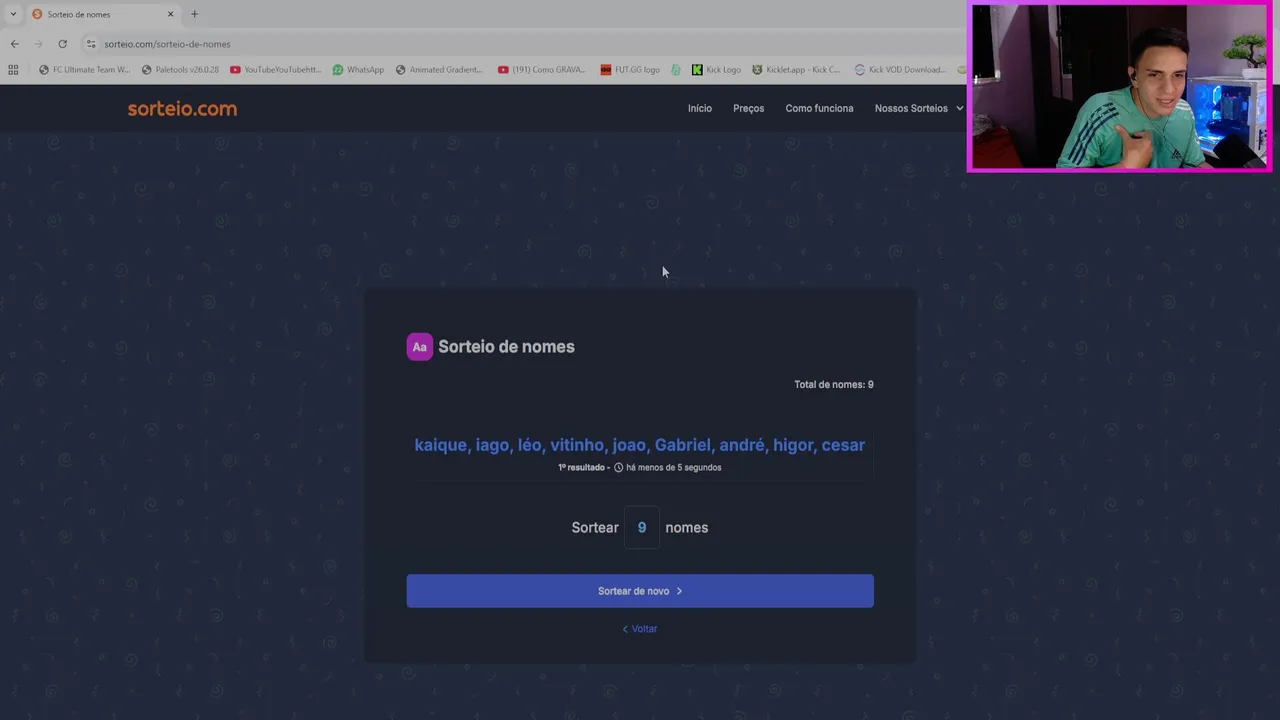1280x720 pixels.
Task: Open the apps grid in bookmarks bar
Action: click(x=13, y=70)
